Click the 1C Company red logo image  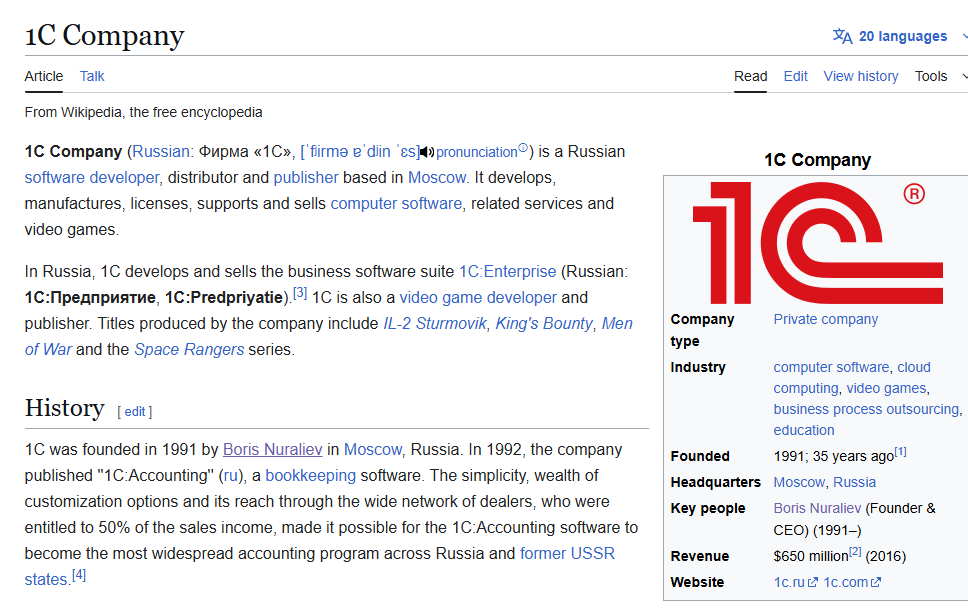click(817, 243)
